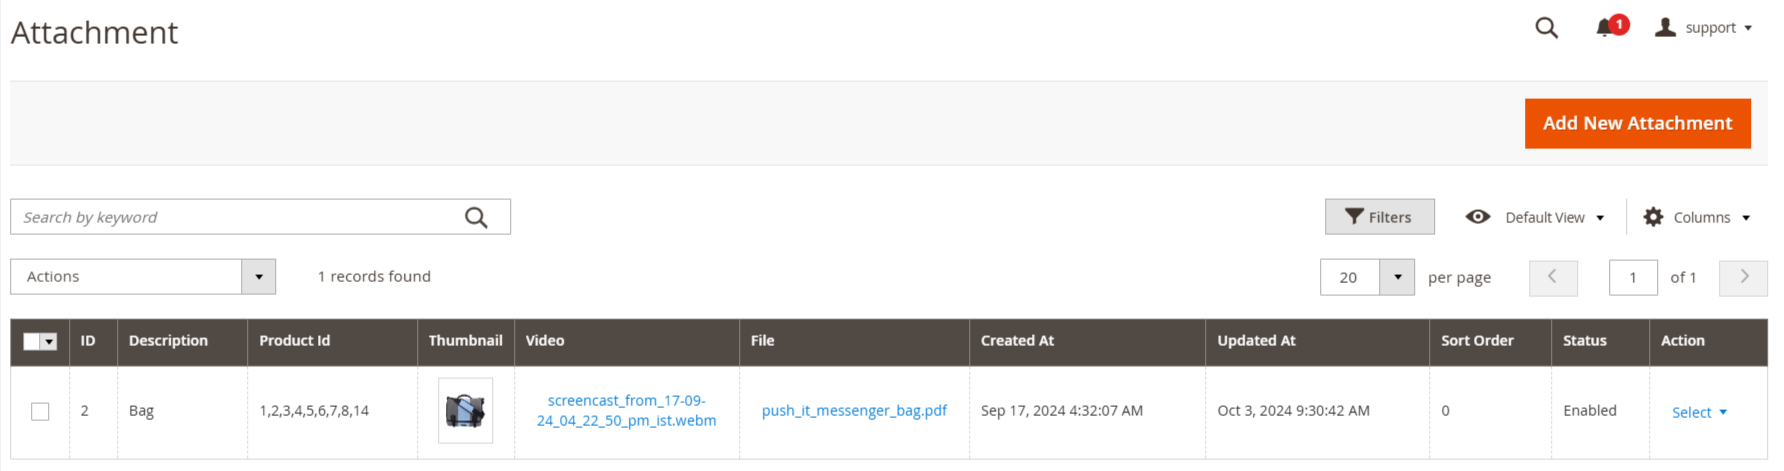Open the Actions dropdown
Screen dimensions: 1784x471
coord(143,277)
